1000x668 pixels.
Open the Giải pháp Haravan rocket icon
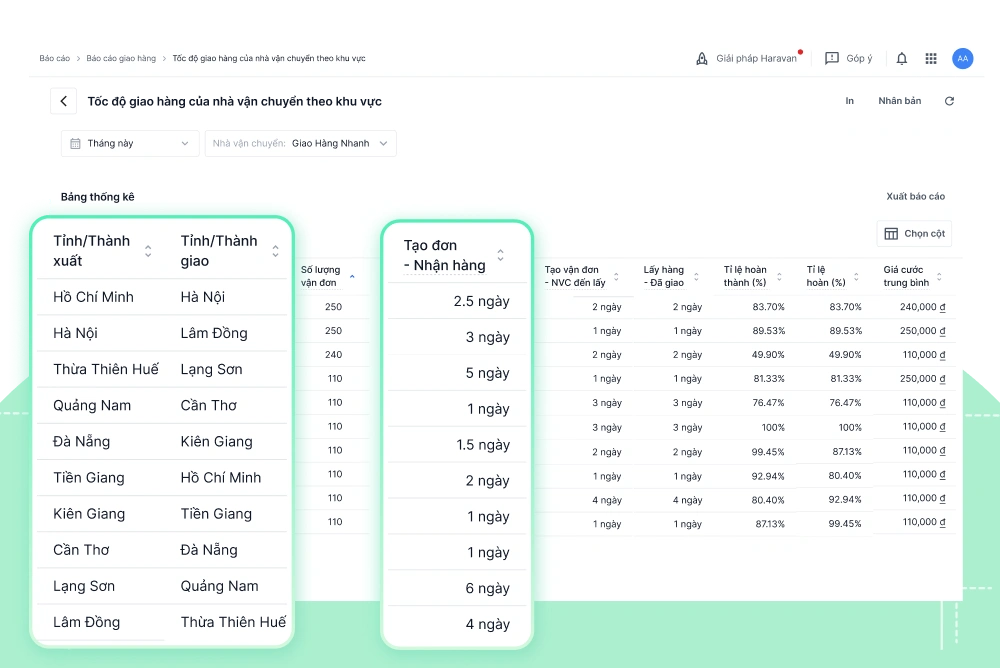[x=702, y=59]
